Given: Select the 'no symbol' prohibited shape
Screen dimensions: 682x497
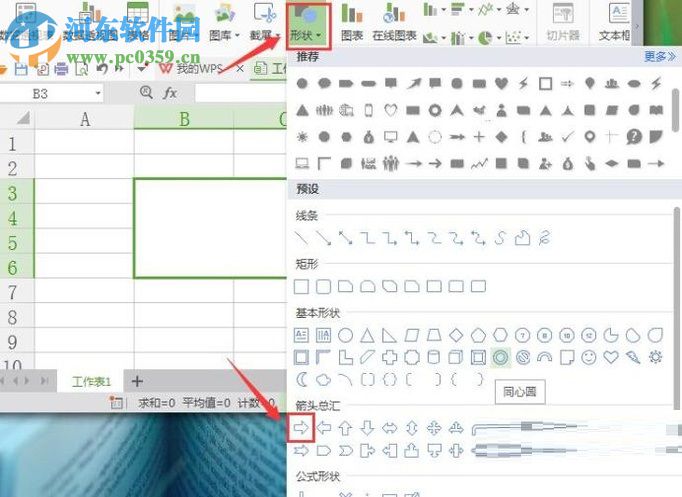Looking at the screenshot, I should point(523,357).
